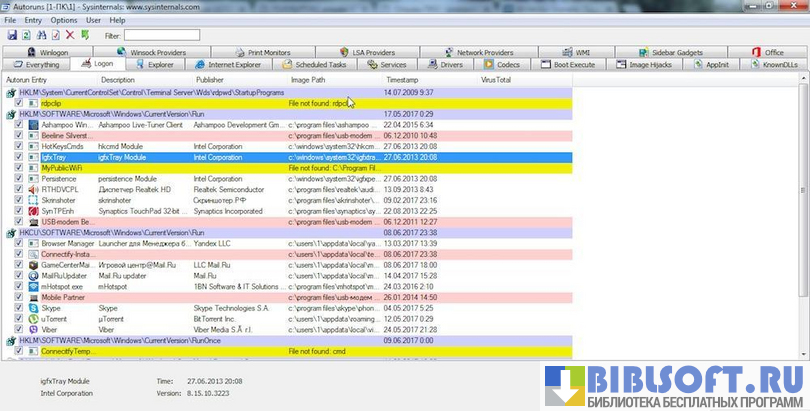Click the Skype entry icon

(34, 309)
